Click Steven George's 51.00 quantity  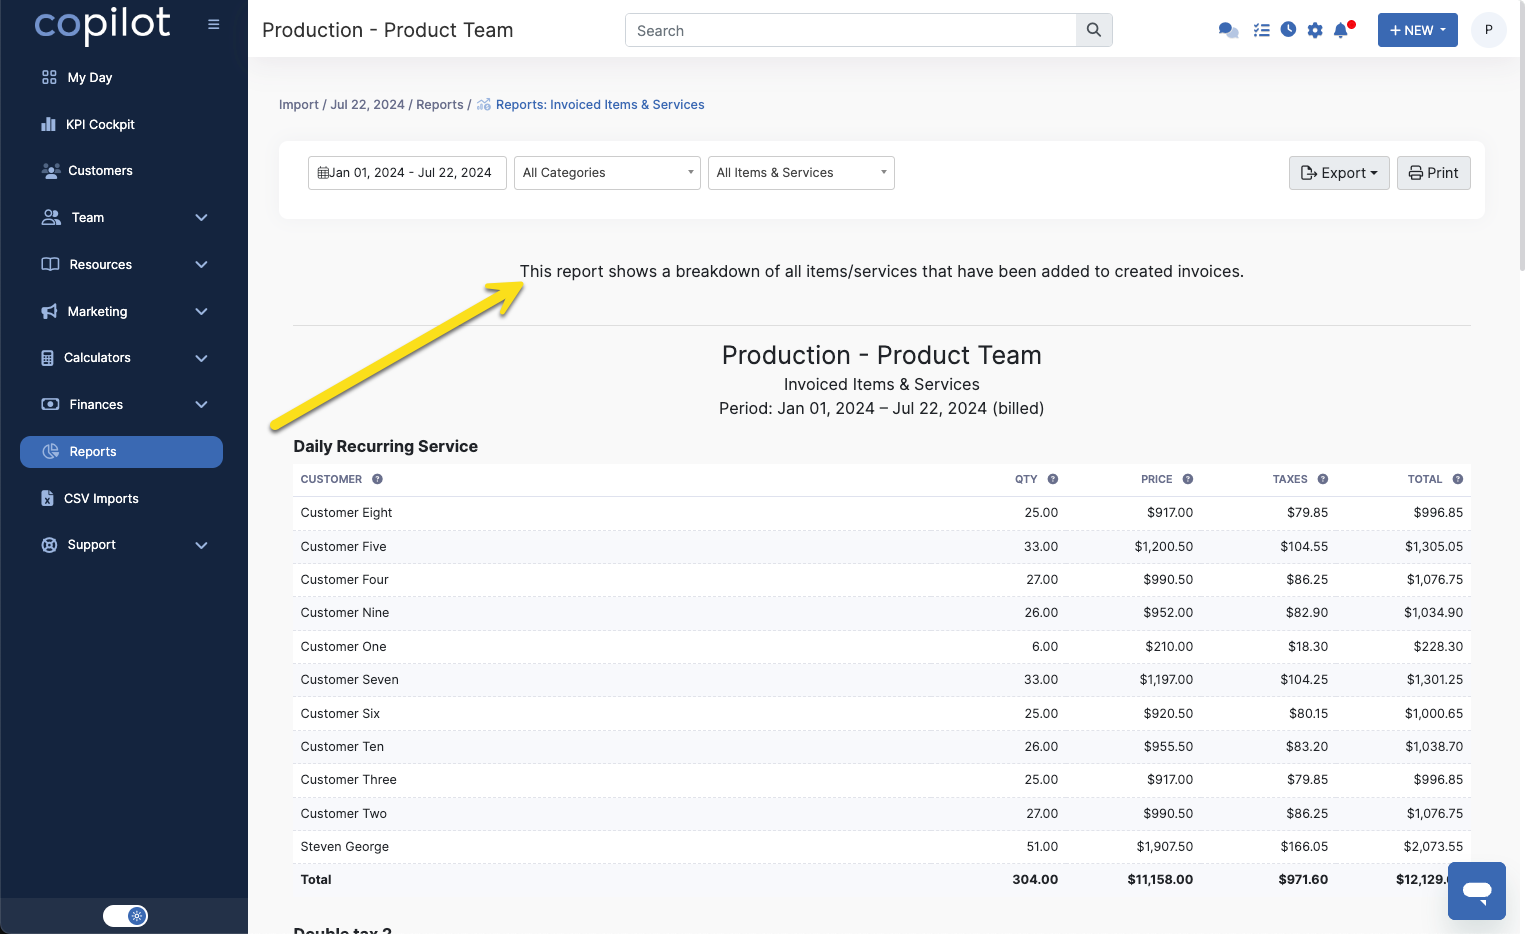point(1042,847)
